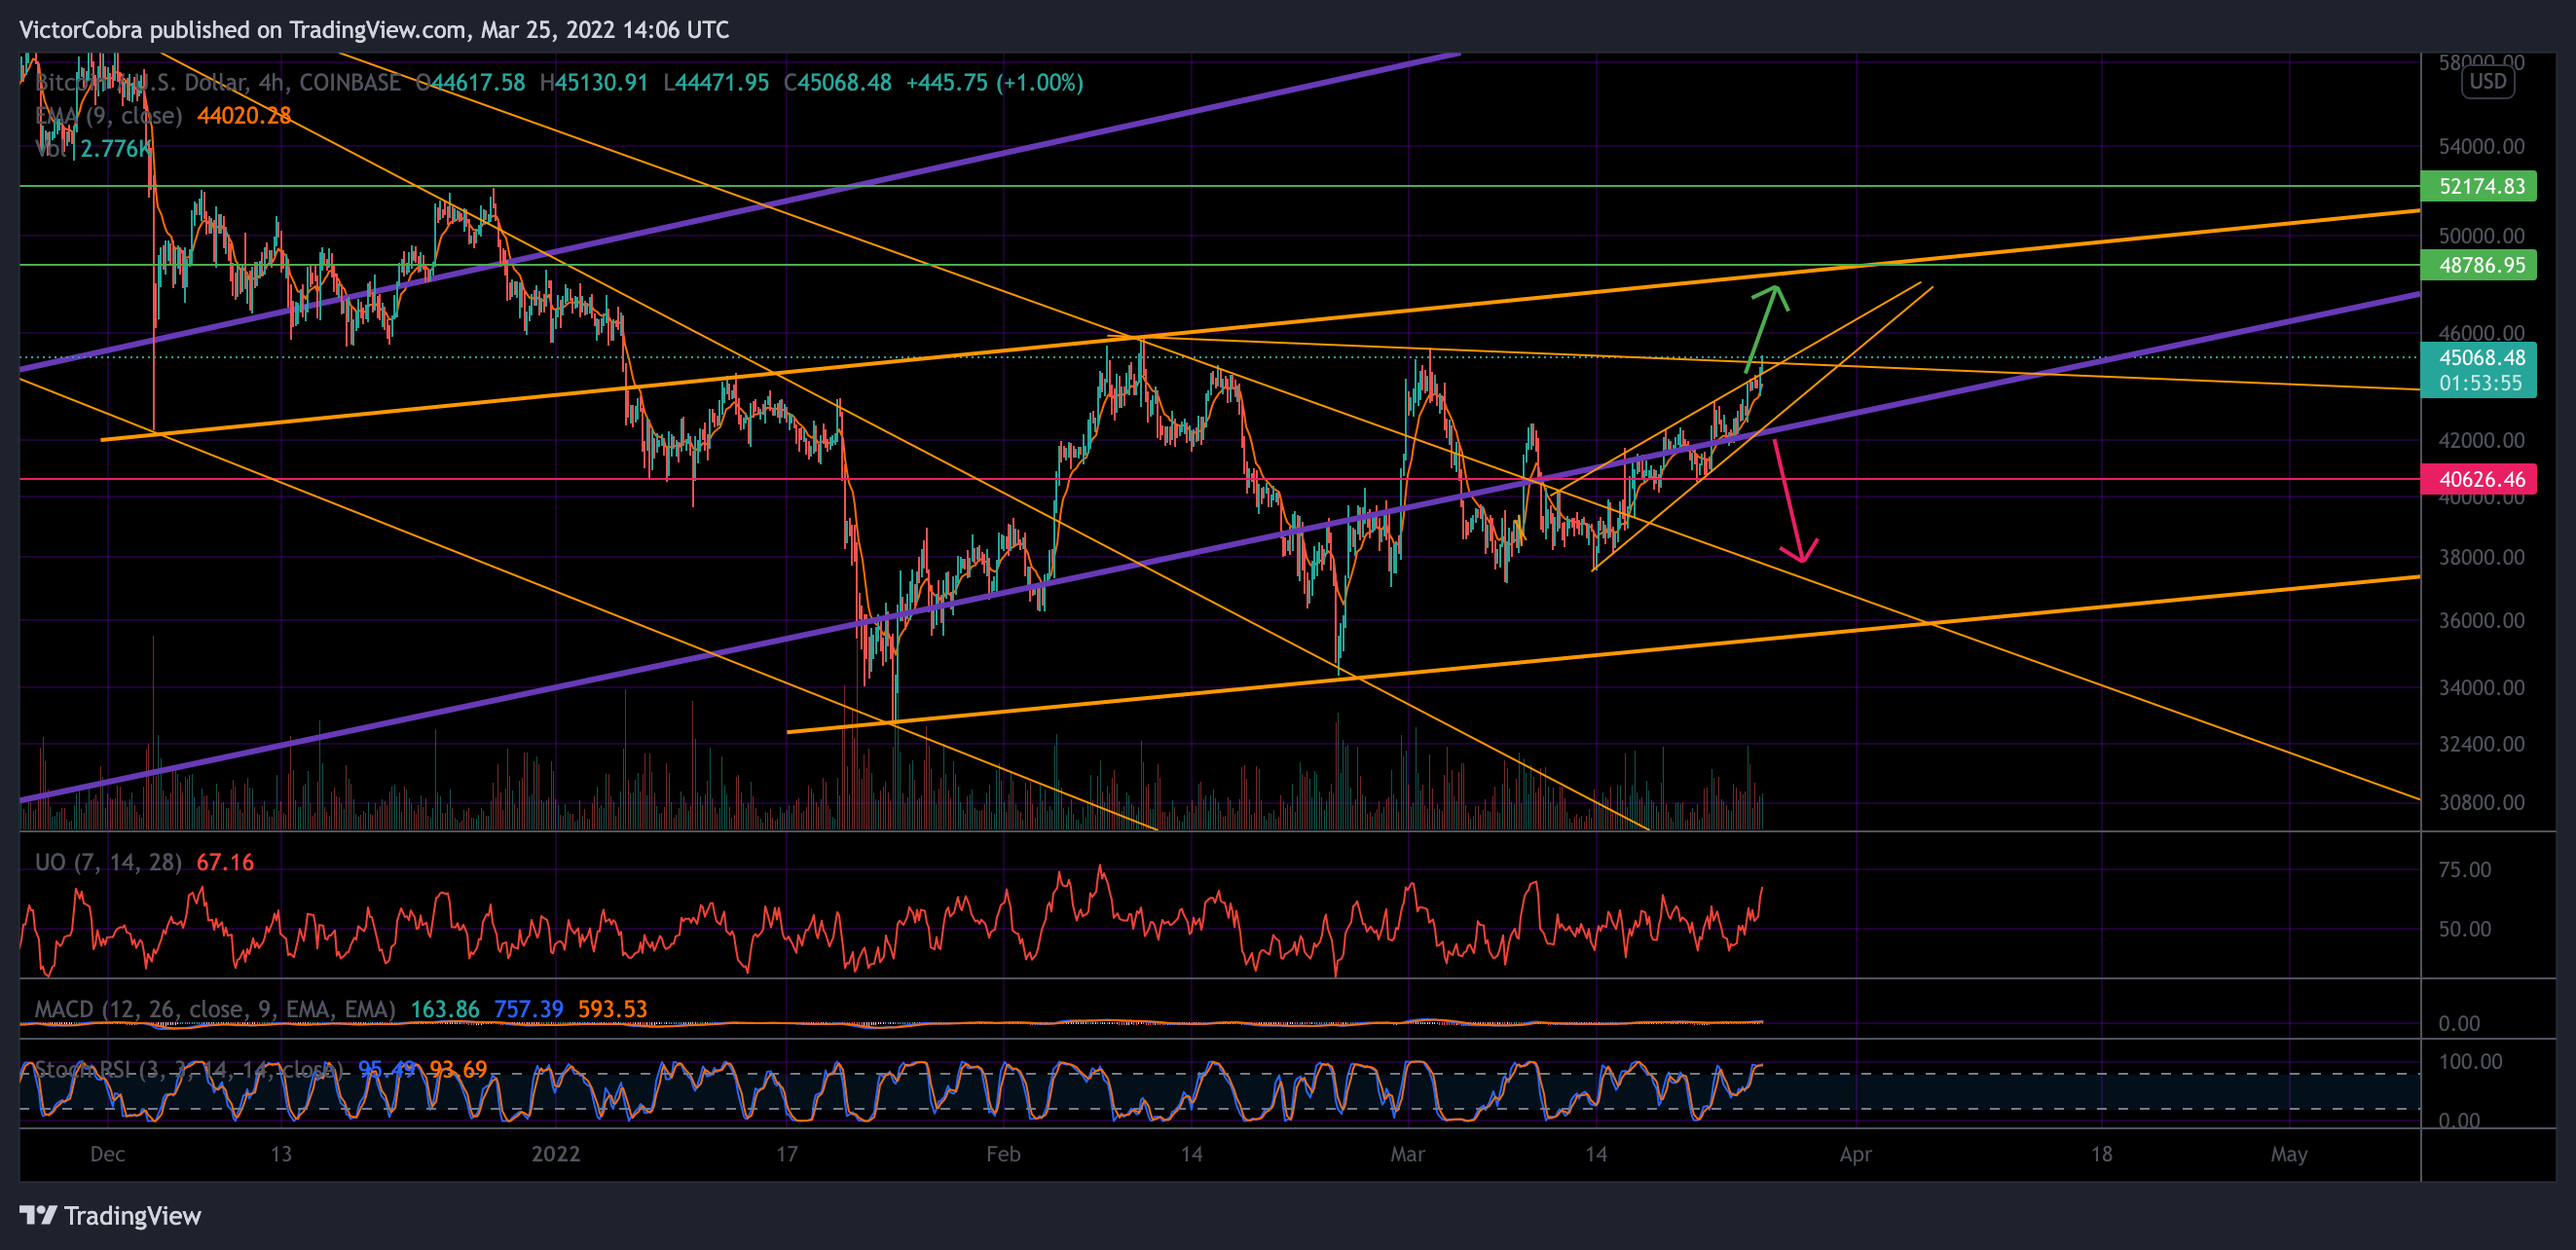Click the '18' date label on time axis
The width and height of the screenshot is (2576, 1250).
(x=2101, y=1154)
